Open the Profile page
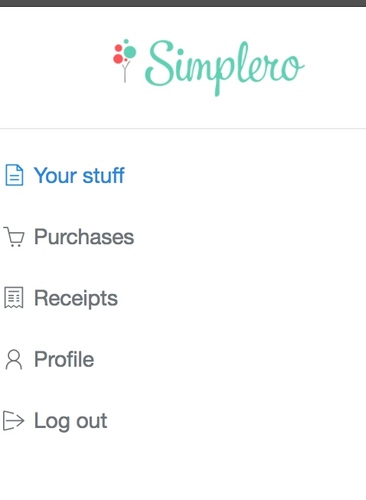This screenshot has height=500, width=366. tap(49, 359)
